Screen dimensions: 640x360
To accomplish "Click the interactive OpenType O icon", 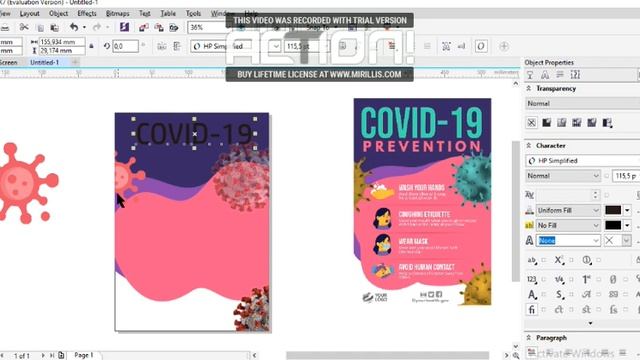I will click(x=481, y=46).
